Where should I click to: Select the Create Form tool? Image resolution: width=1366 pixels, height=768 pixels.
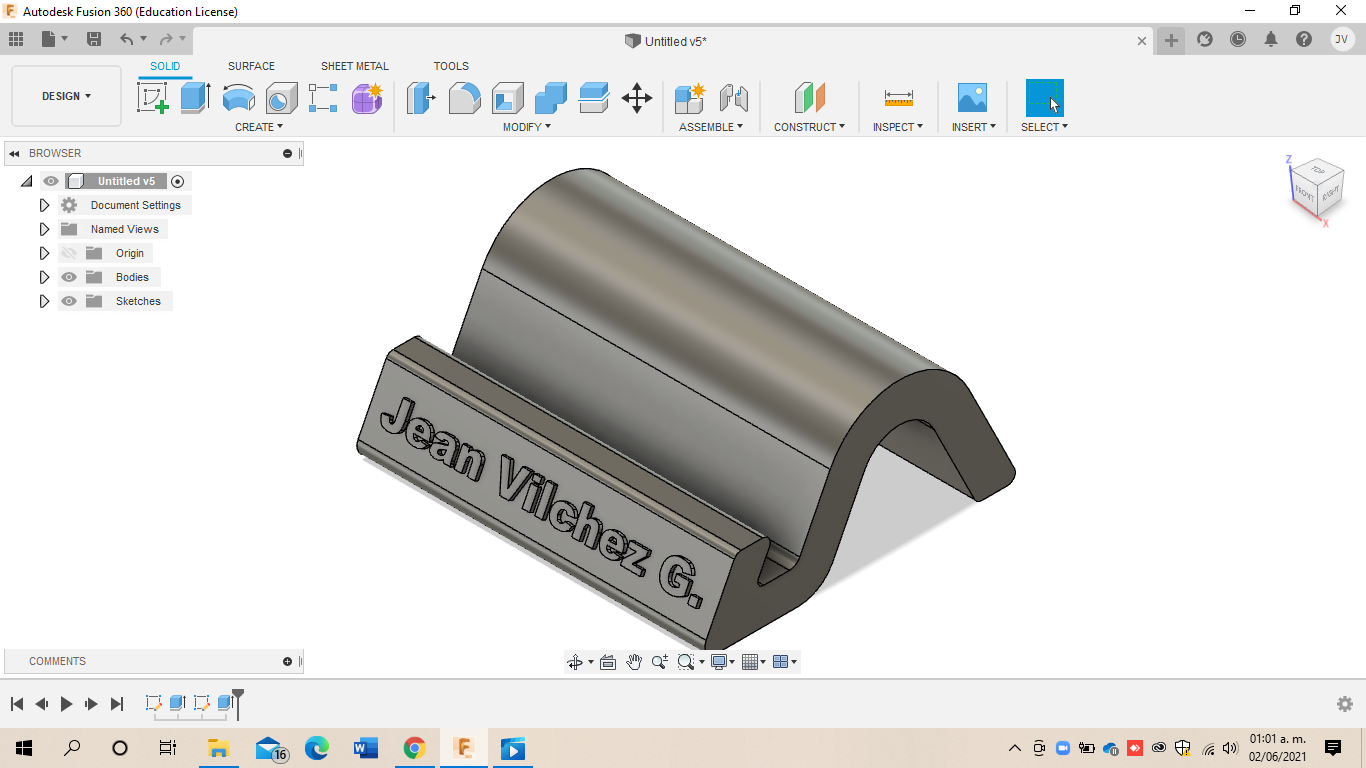pyautogui.click(x=367, y=98)
